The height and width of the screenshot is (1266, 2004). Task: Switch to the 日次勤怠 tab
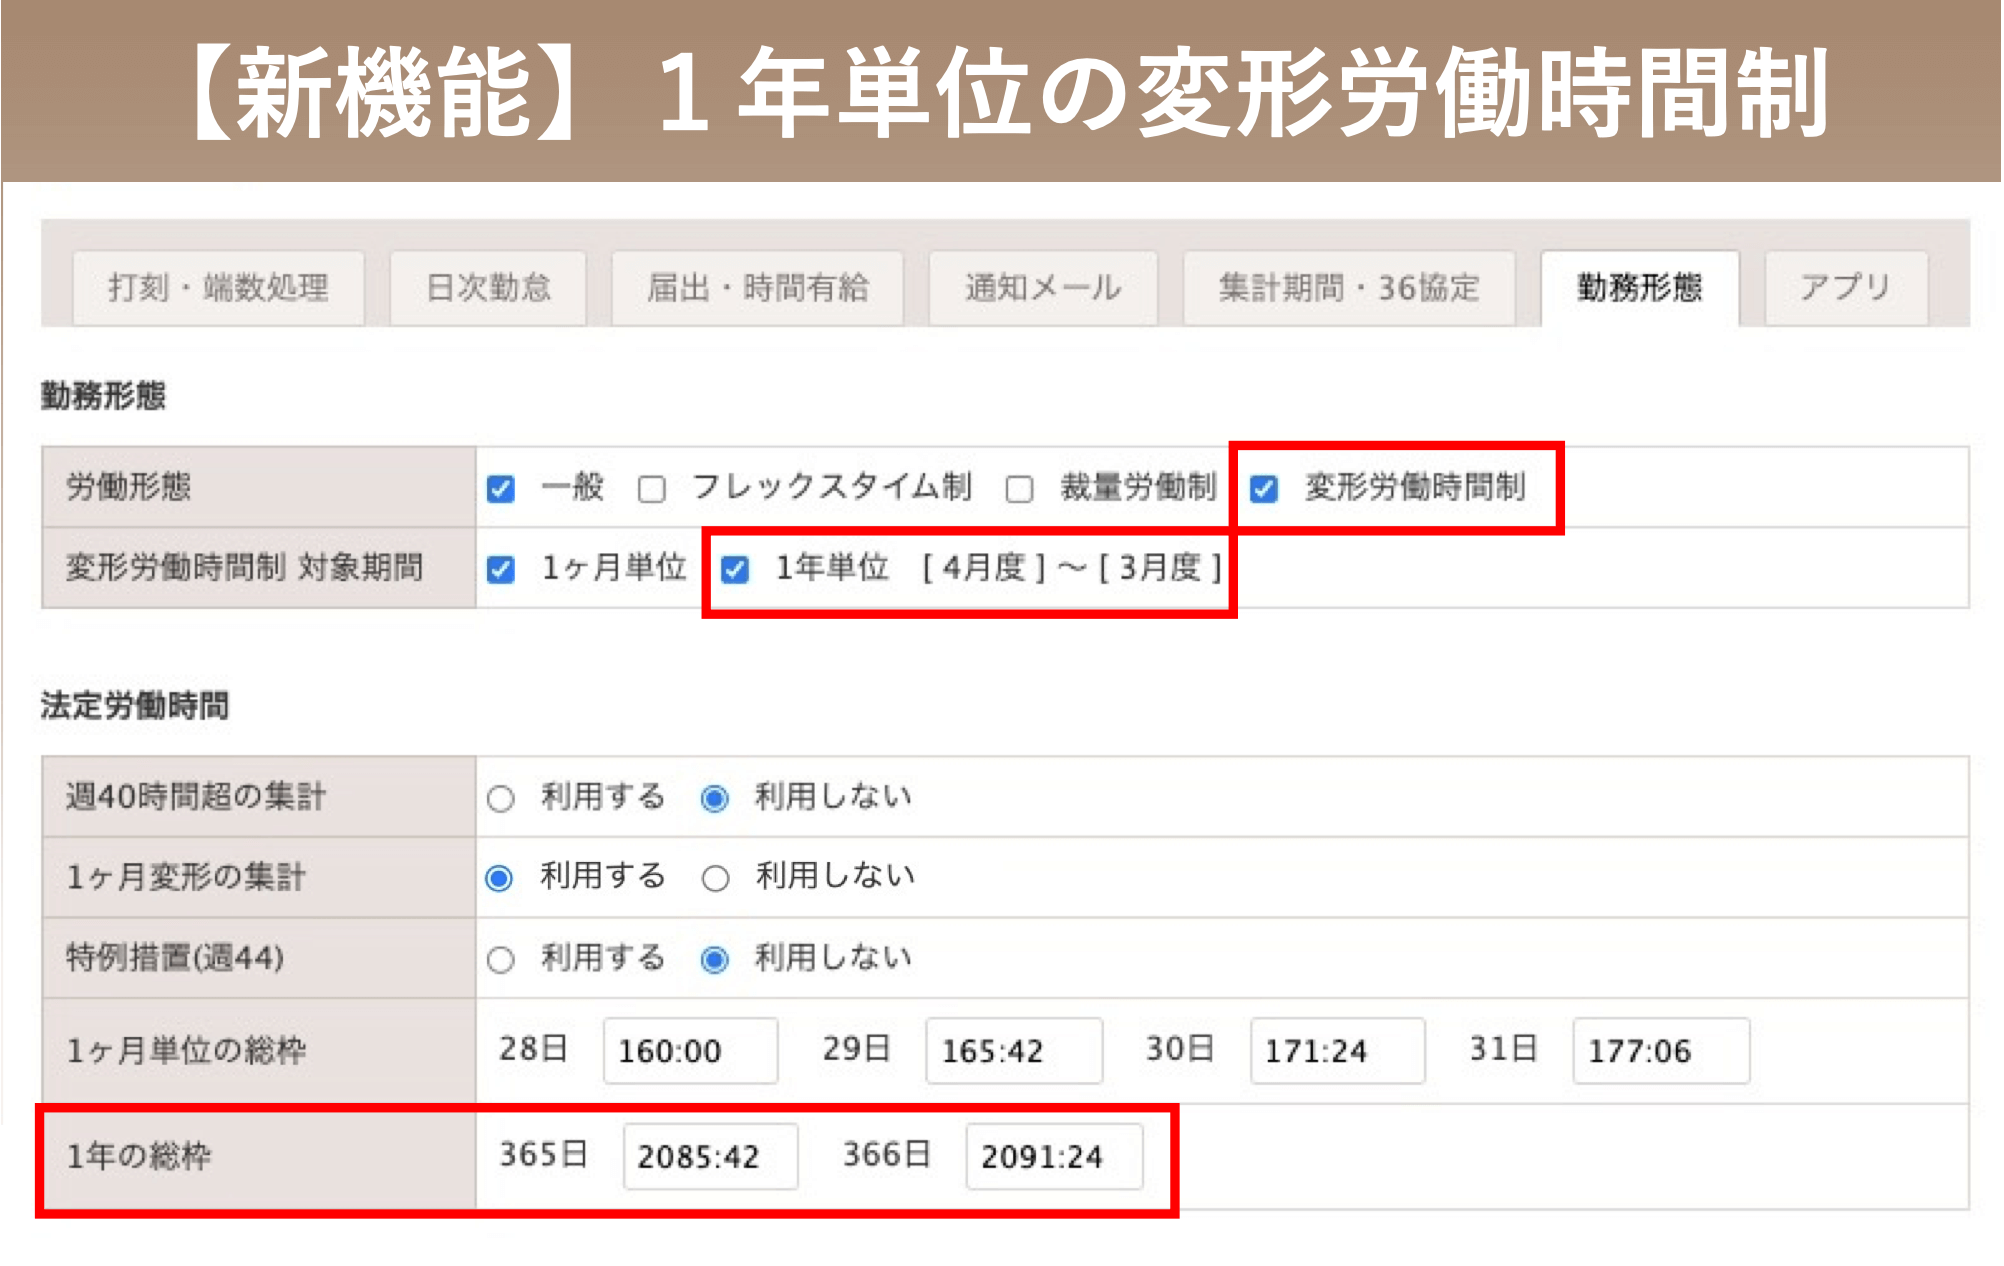(488, 288)
